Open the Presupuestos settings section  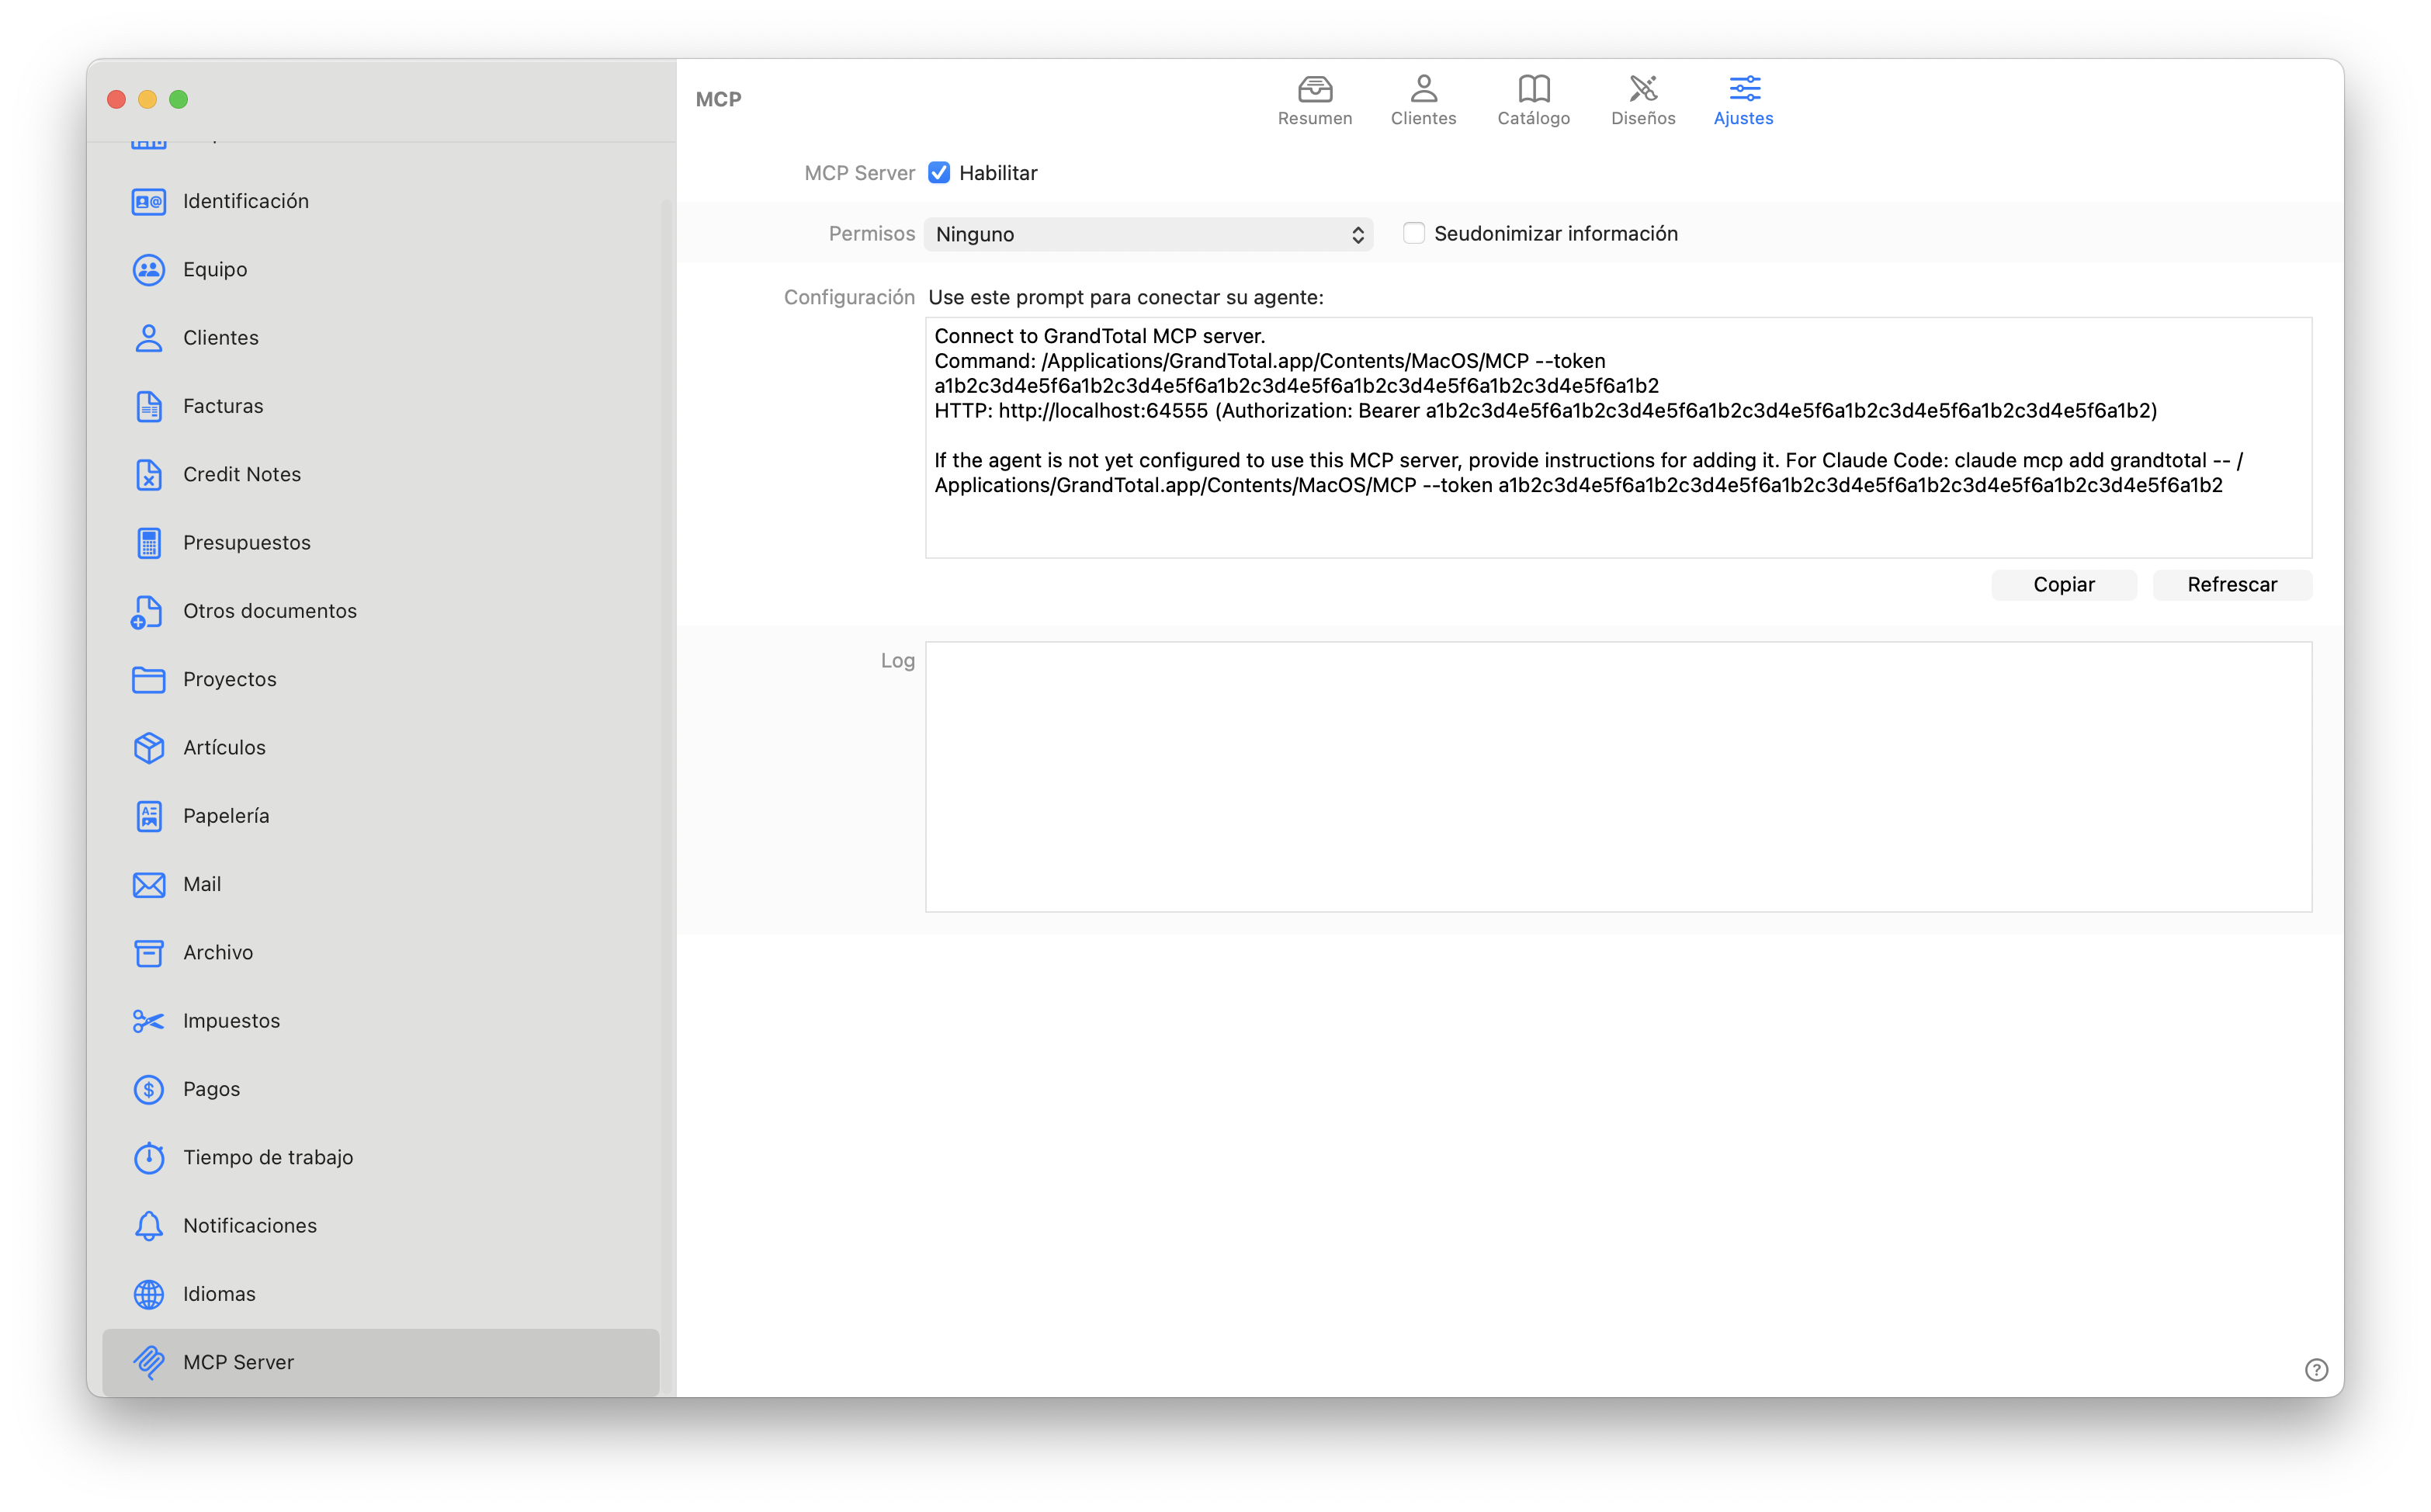click(380, 543)
